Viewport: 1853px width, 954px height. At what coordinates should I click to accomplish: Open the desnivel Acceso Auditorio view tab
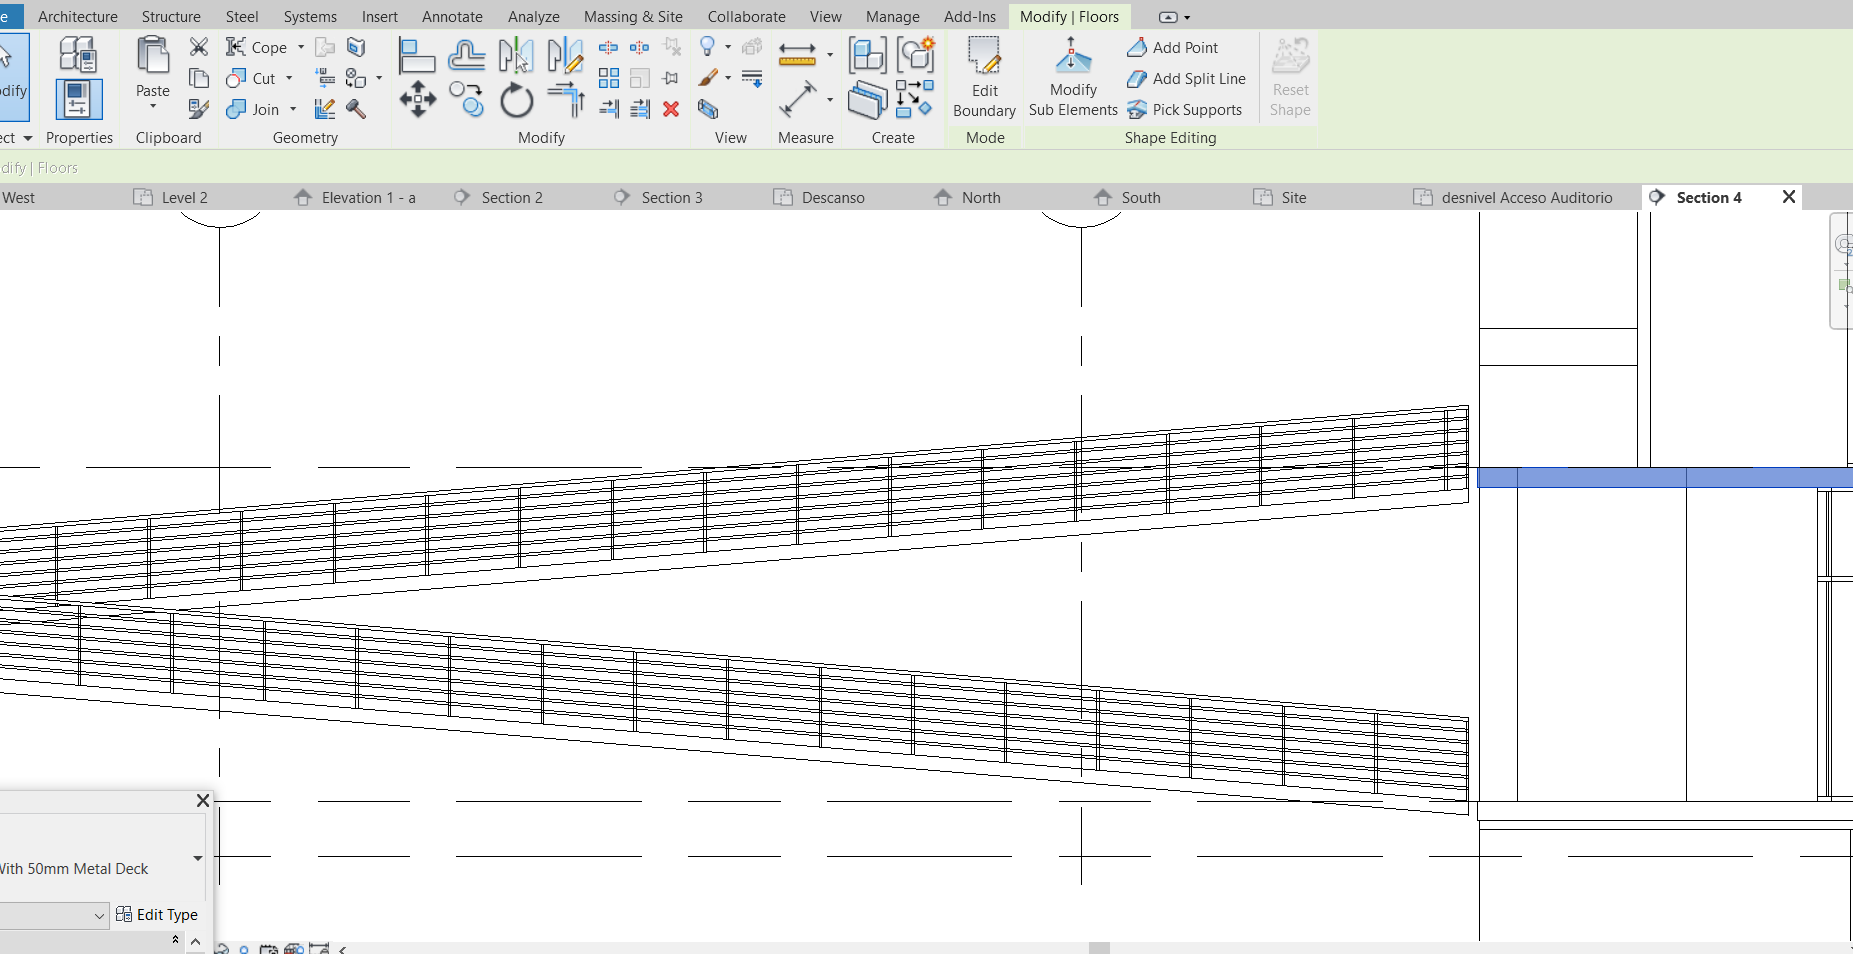pos(1526,197)
